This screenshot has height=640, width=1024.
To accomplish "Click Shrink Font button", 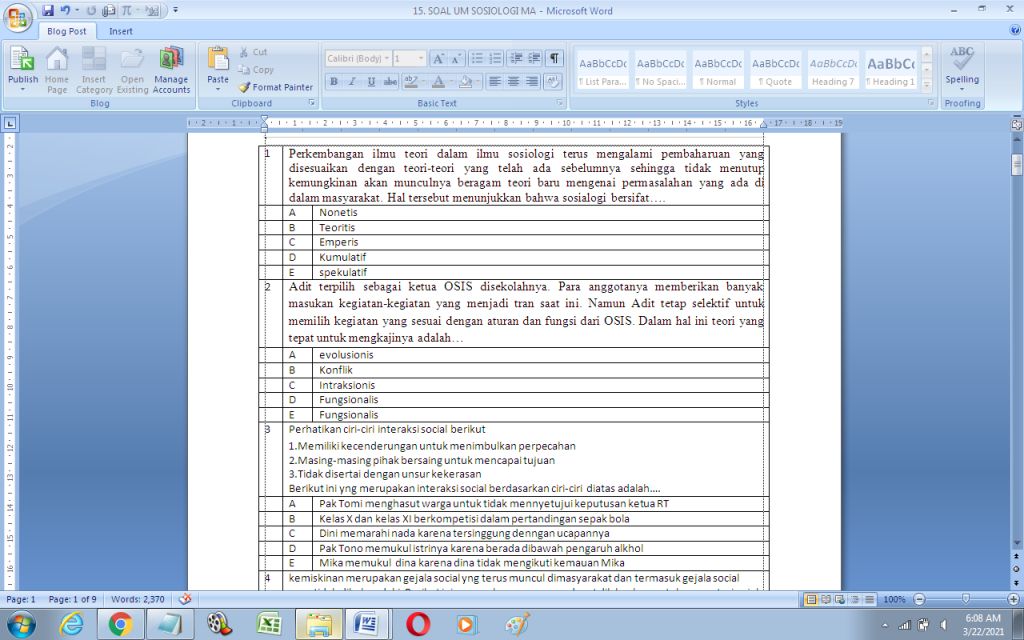I will [456, 58].
